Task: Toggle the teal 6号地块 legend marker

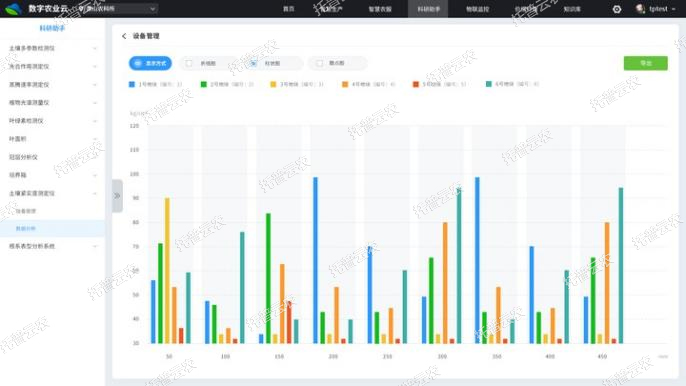Action: 489,84
